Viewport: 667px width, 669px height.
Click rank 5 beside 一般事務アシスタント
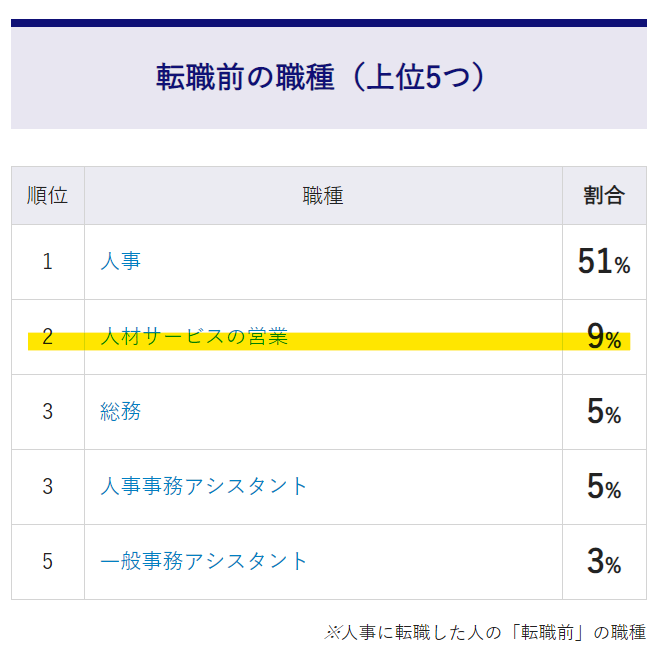point(47,562)
